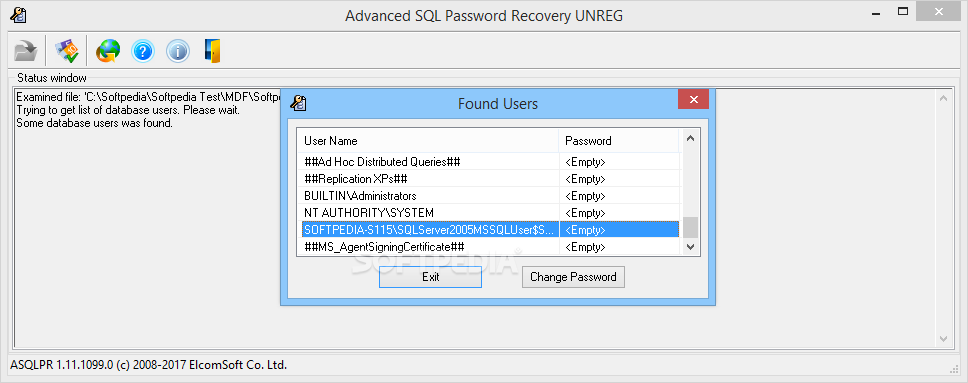Click user list scrollbar down arrow
Image resolution: width=968 pixels, height=383 pixels.
pos(690,246)
